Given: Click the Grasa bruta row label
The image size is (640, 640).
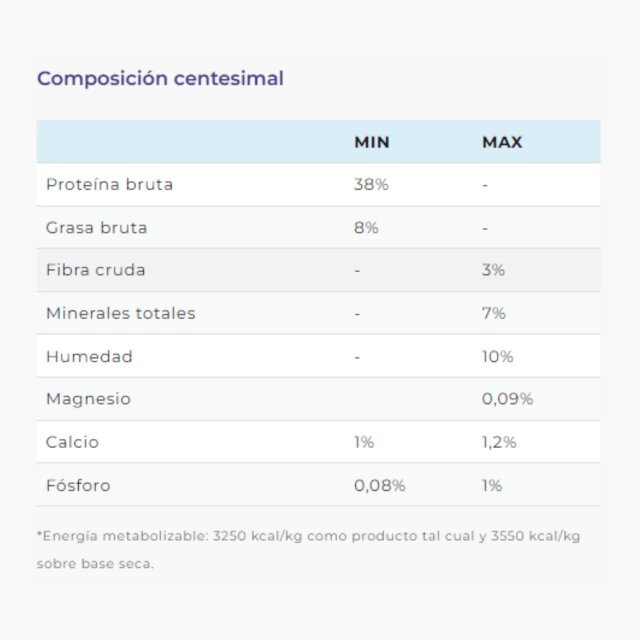Looking at the screenshot, I should pyautogui.click(x=96, y=228).
